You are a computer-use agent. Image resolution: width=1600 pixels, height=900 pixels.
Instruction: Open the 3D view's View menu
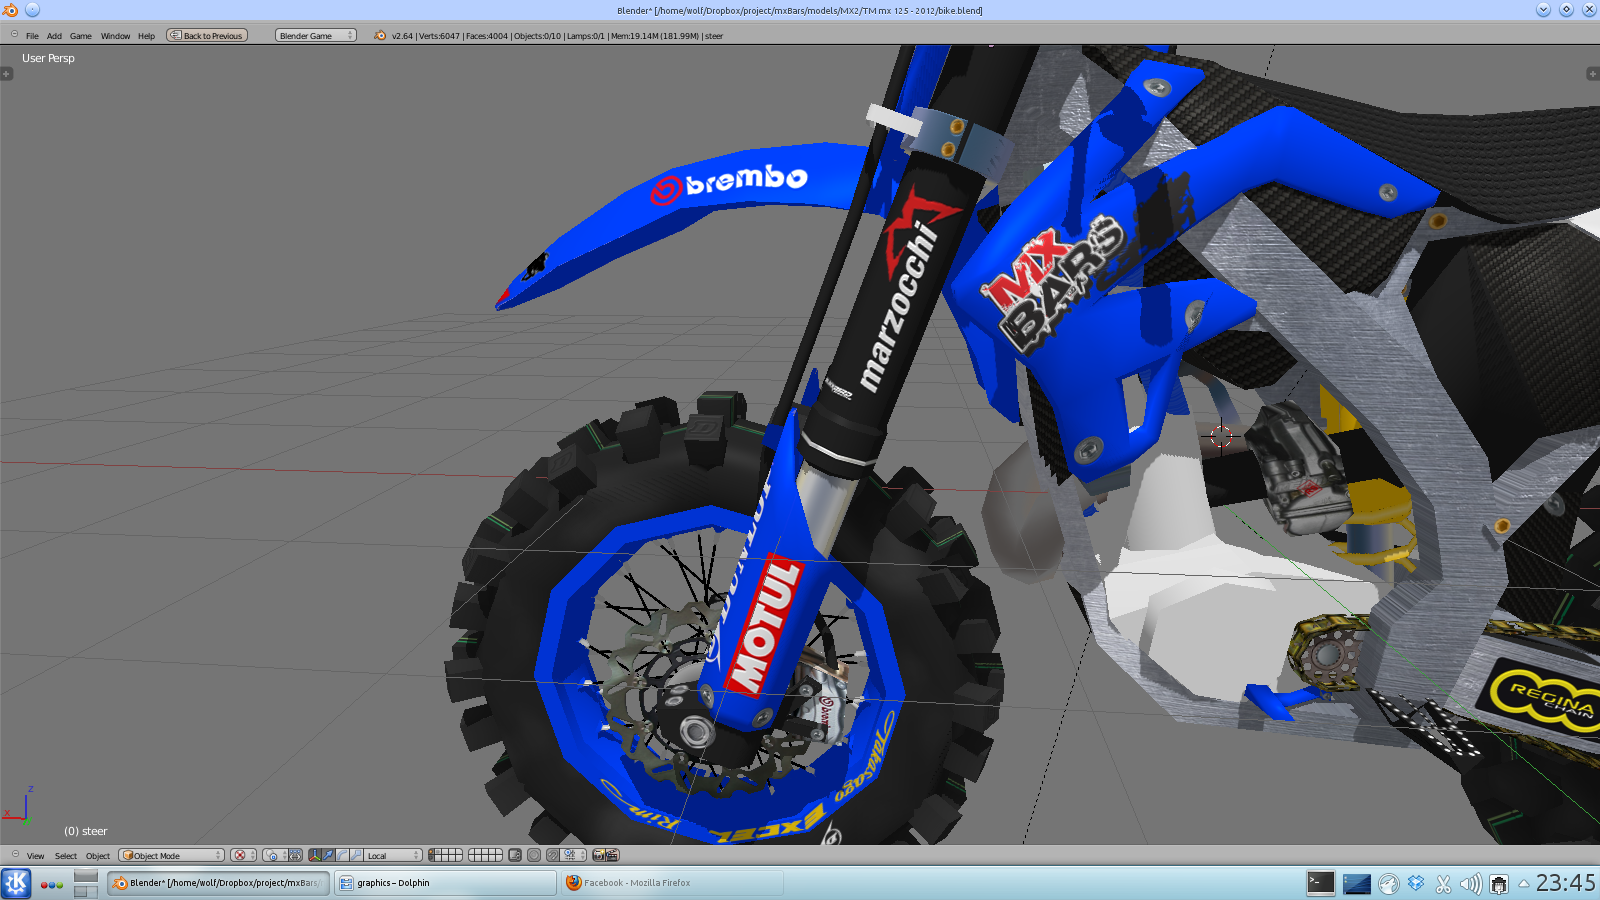[35, 856]
